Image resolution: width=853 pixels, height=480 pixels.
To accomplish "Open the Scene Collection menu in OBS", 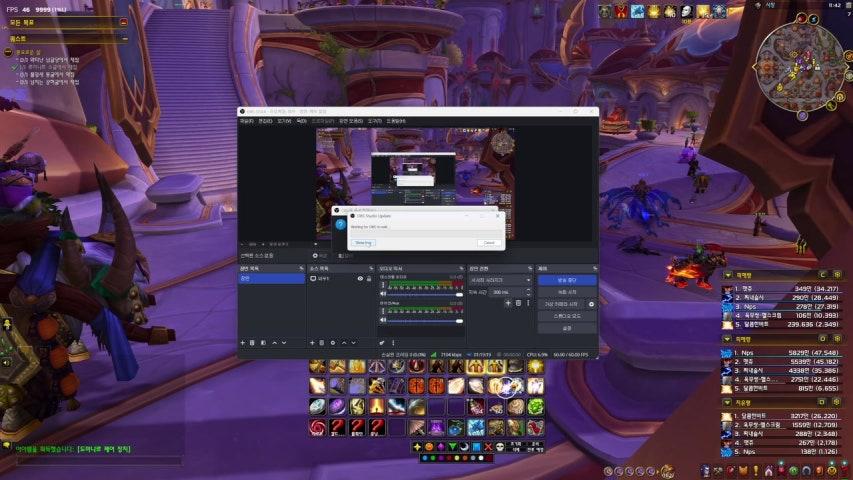I will (x=351, y=121).
